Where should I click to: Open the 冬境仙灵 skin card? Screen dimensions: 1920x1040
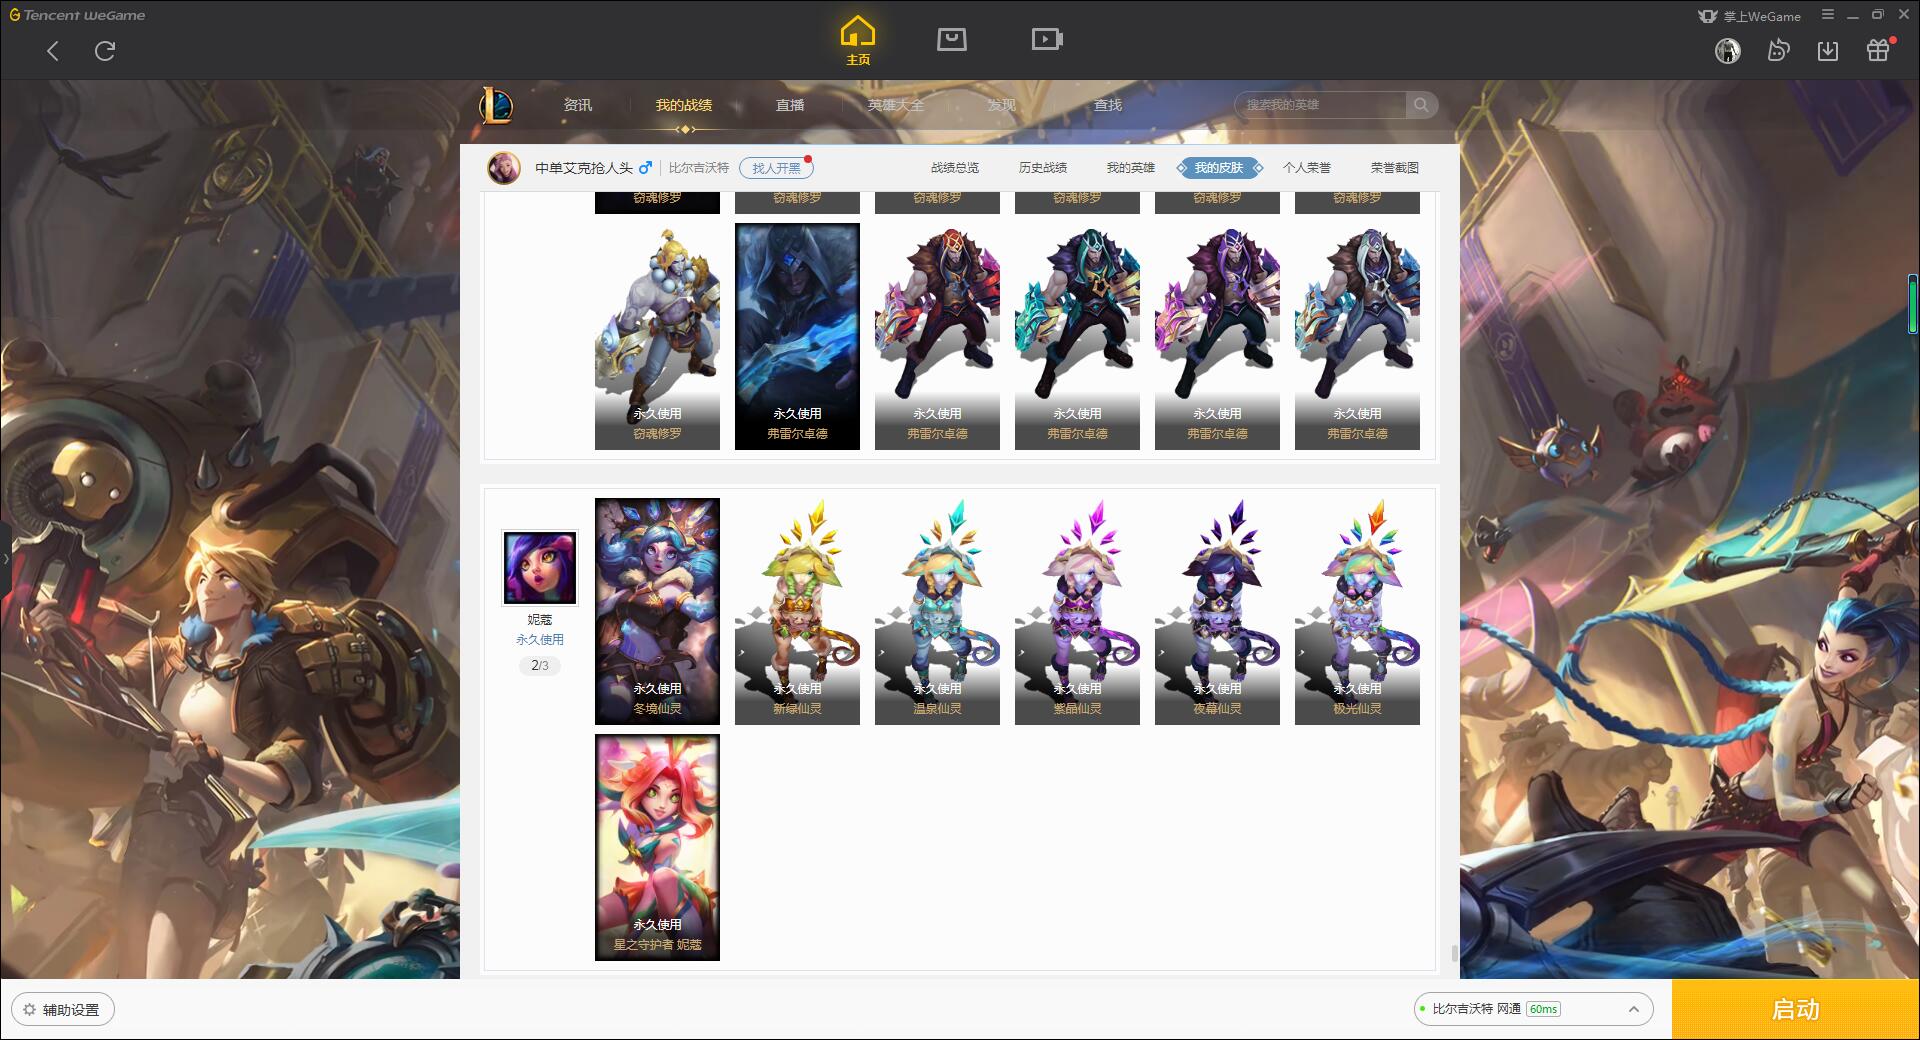[x=657, y=611]
